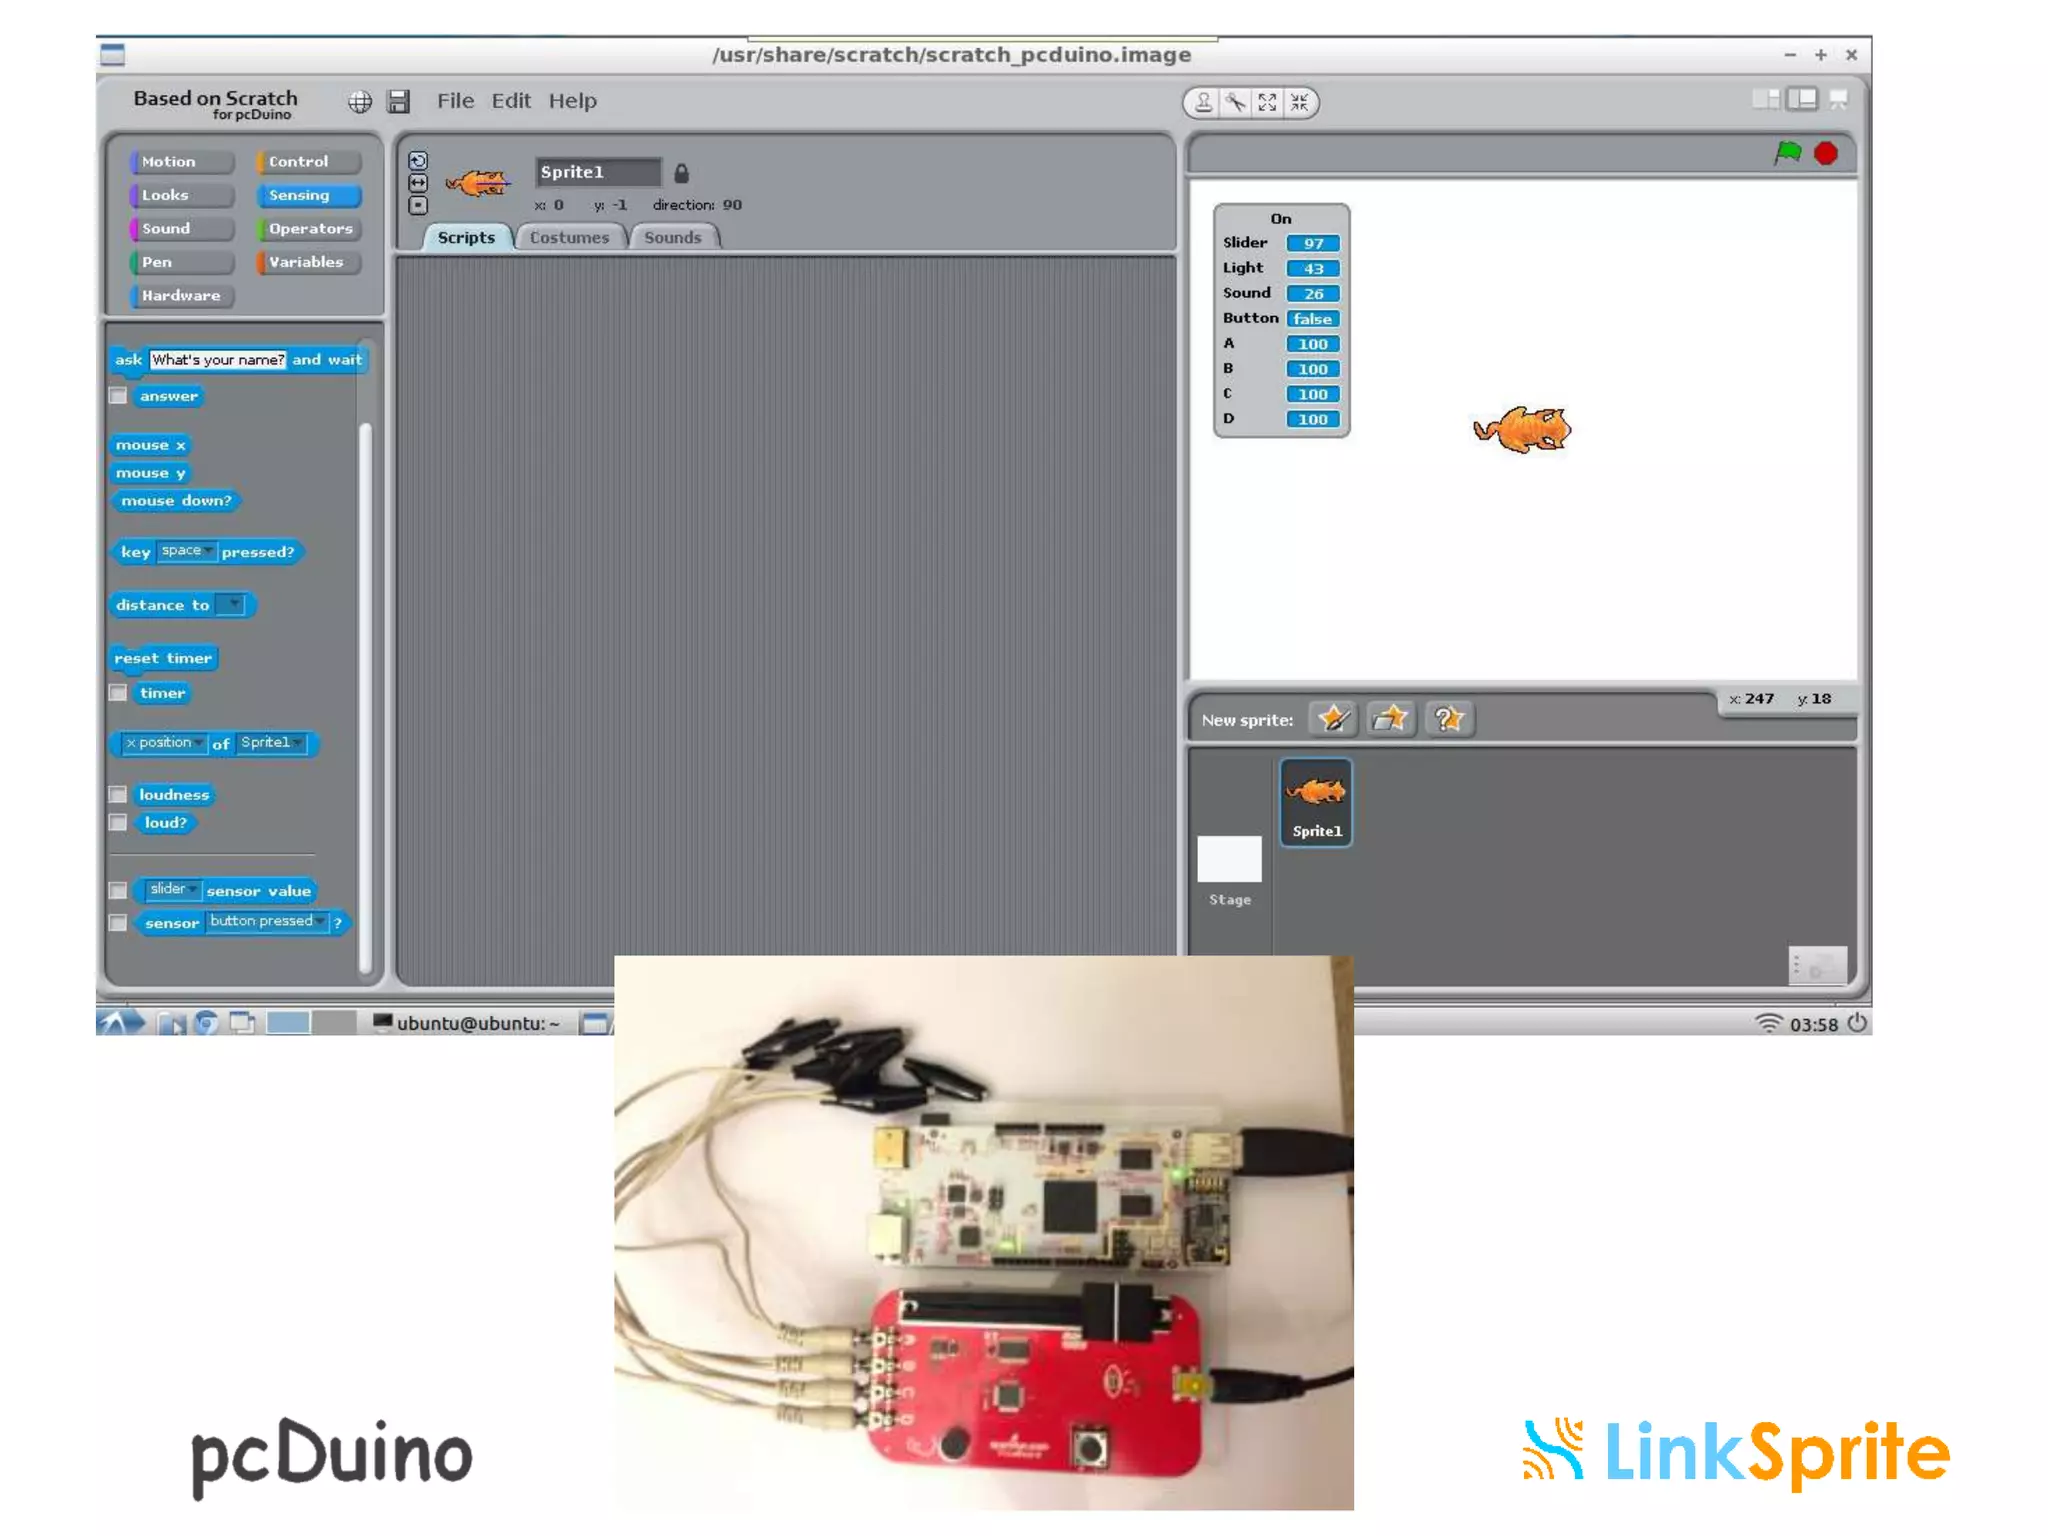This screenshot has height=1536, width=2048.
Task: Click the save project floppy disk icon
Action: [x=399, y=101]
